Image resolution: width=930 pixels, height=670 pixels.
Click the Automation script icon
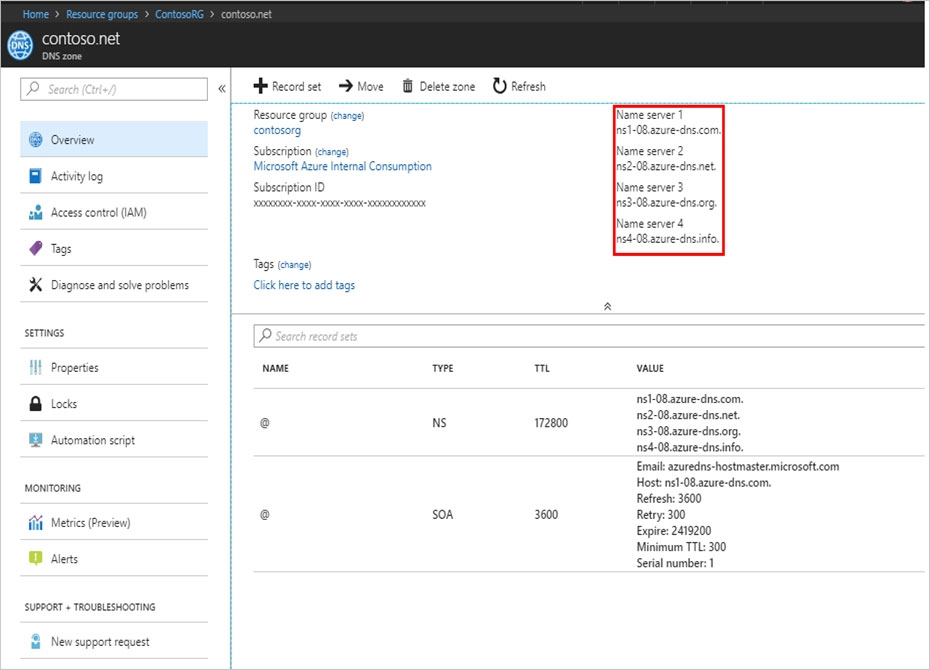click(x=36, y=440)
